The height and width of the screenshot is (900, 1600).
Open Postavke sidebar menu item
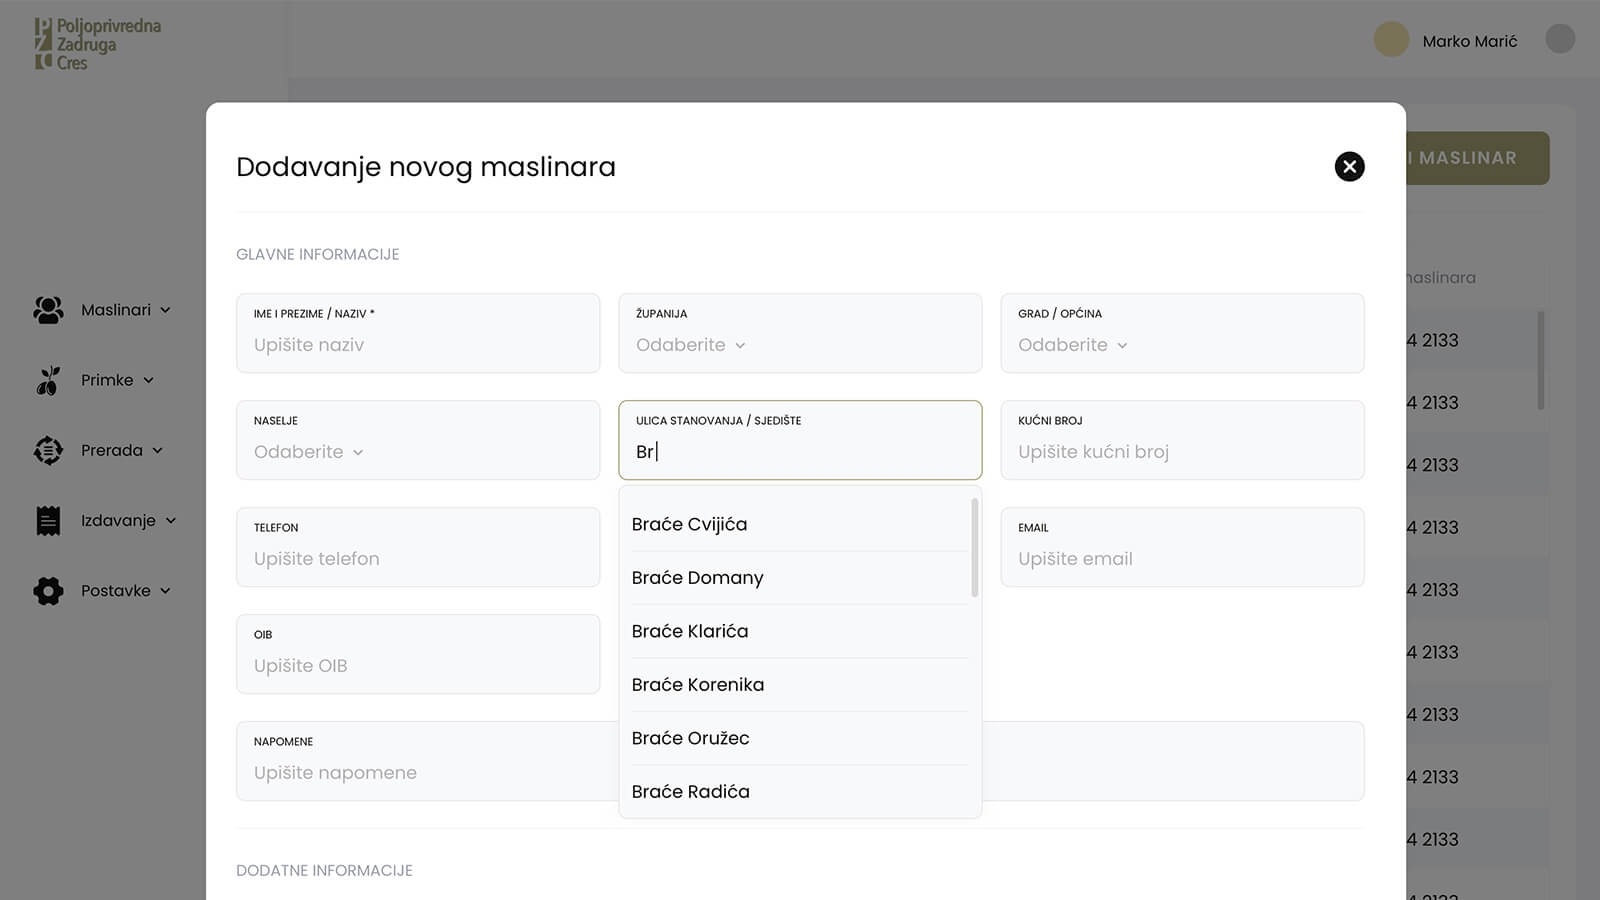[102, 590]
